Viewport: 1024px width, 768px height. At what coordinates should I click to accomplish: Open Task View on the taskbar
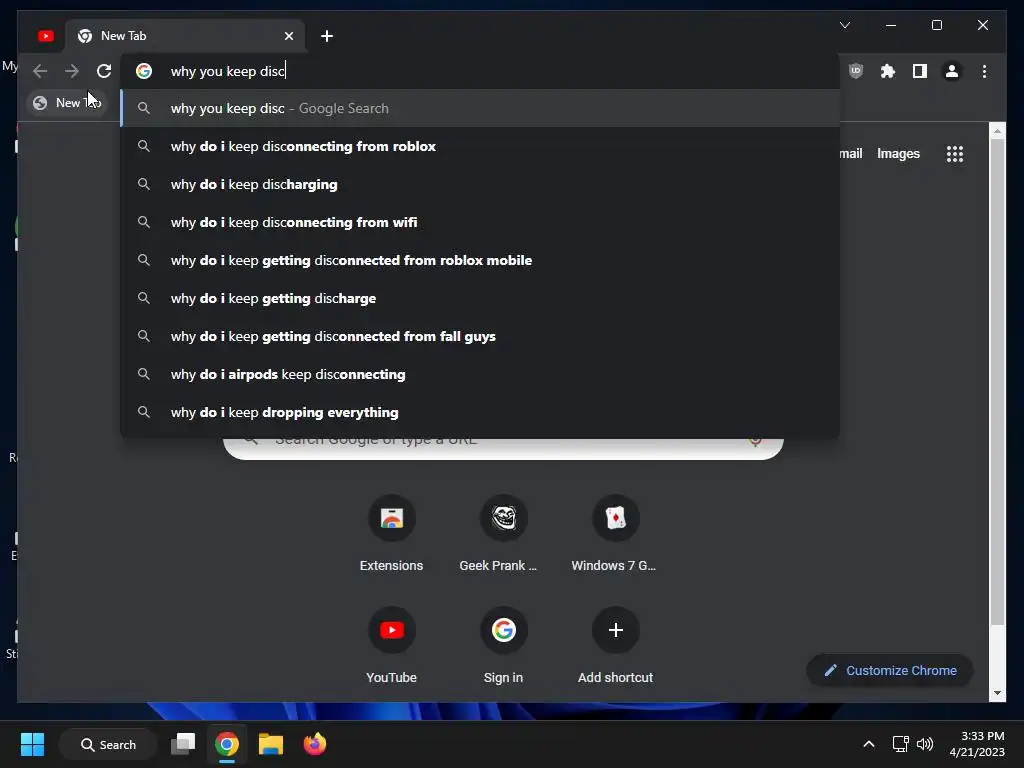tap(183, 744)
